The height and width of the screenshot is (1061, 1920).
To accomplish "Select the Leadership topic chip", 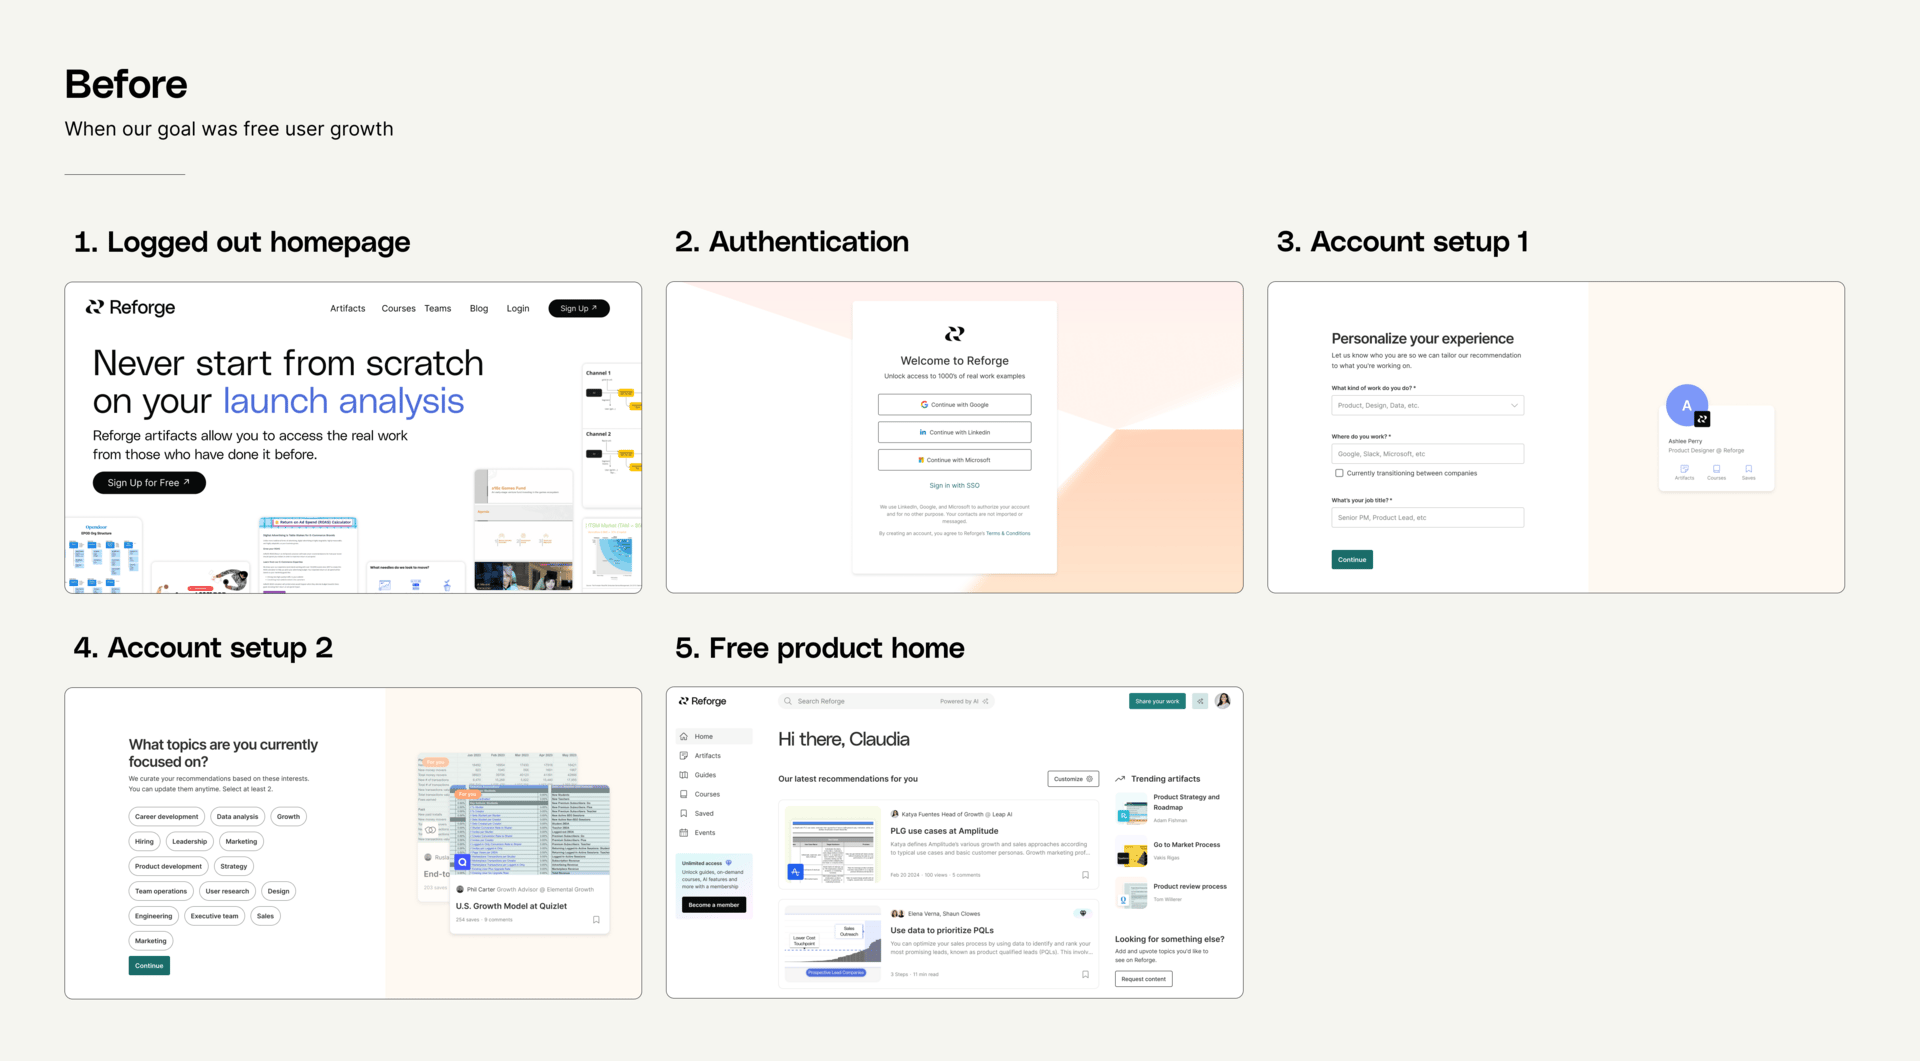I will (x=189, y=842).
